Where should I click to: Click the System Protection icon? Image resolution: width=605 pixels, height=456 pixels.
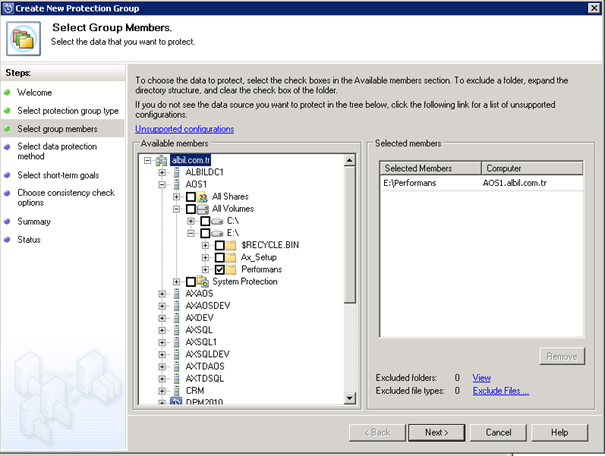click(203, 281)
